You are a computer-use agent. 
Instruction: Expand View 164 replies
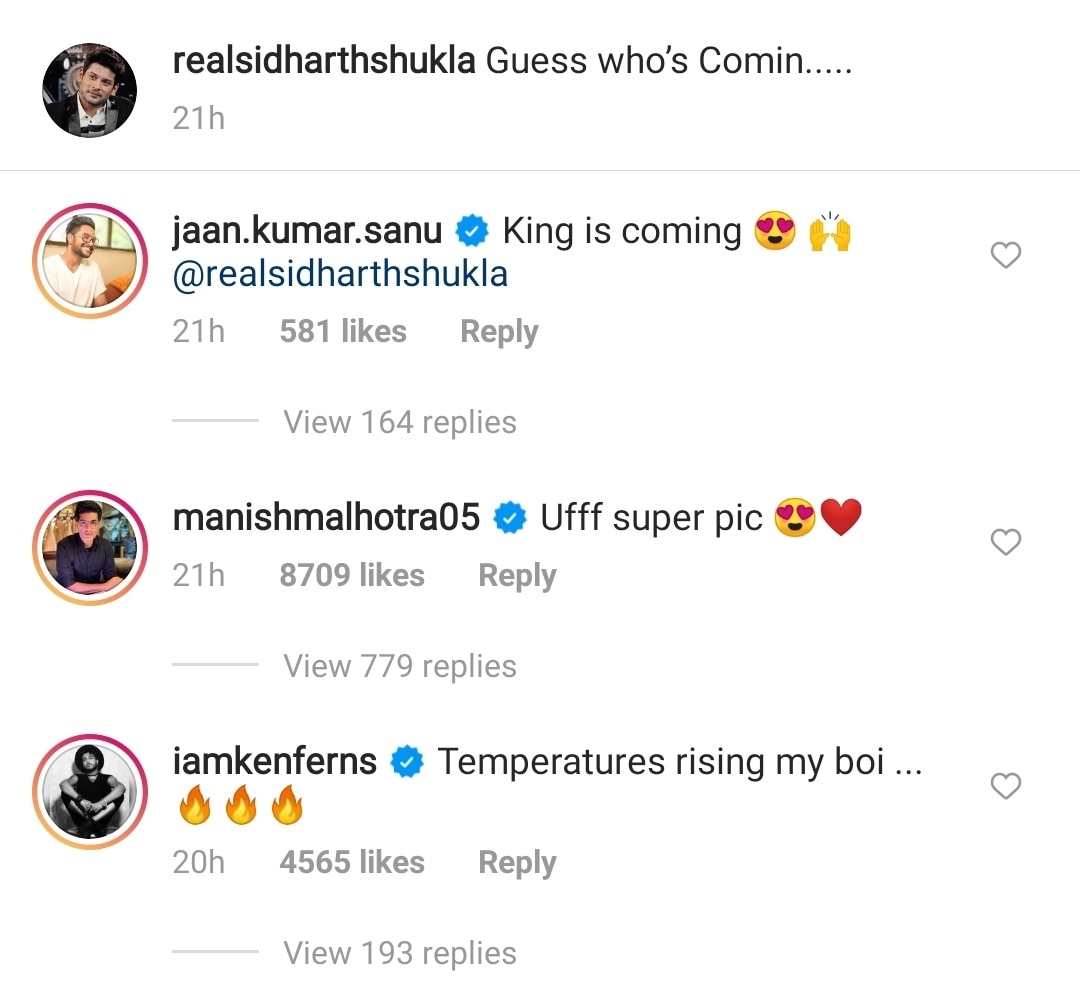pos(399,422)
